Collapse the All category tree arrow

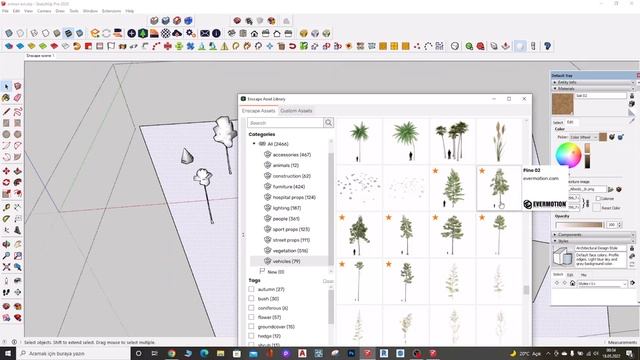click(x=254, y=144)
